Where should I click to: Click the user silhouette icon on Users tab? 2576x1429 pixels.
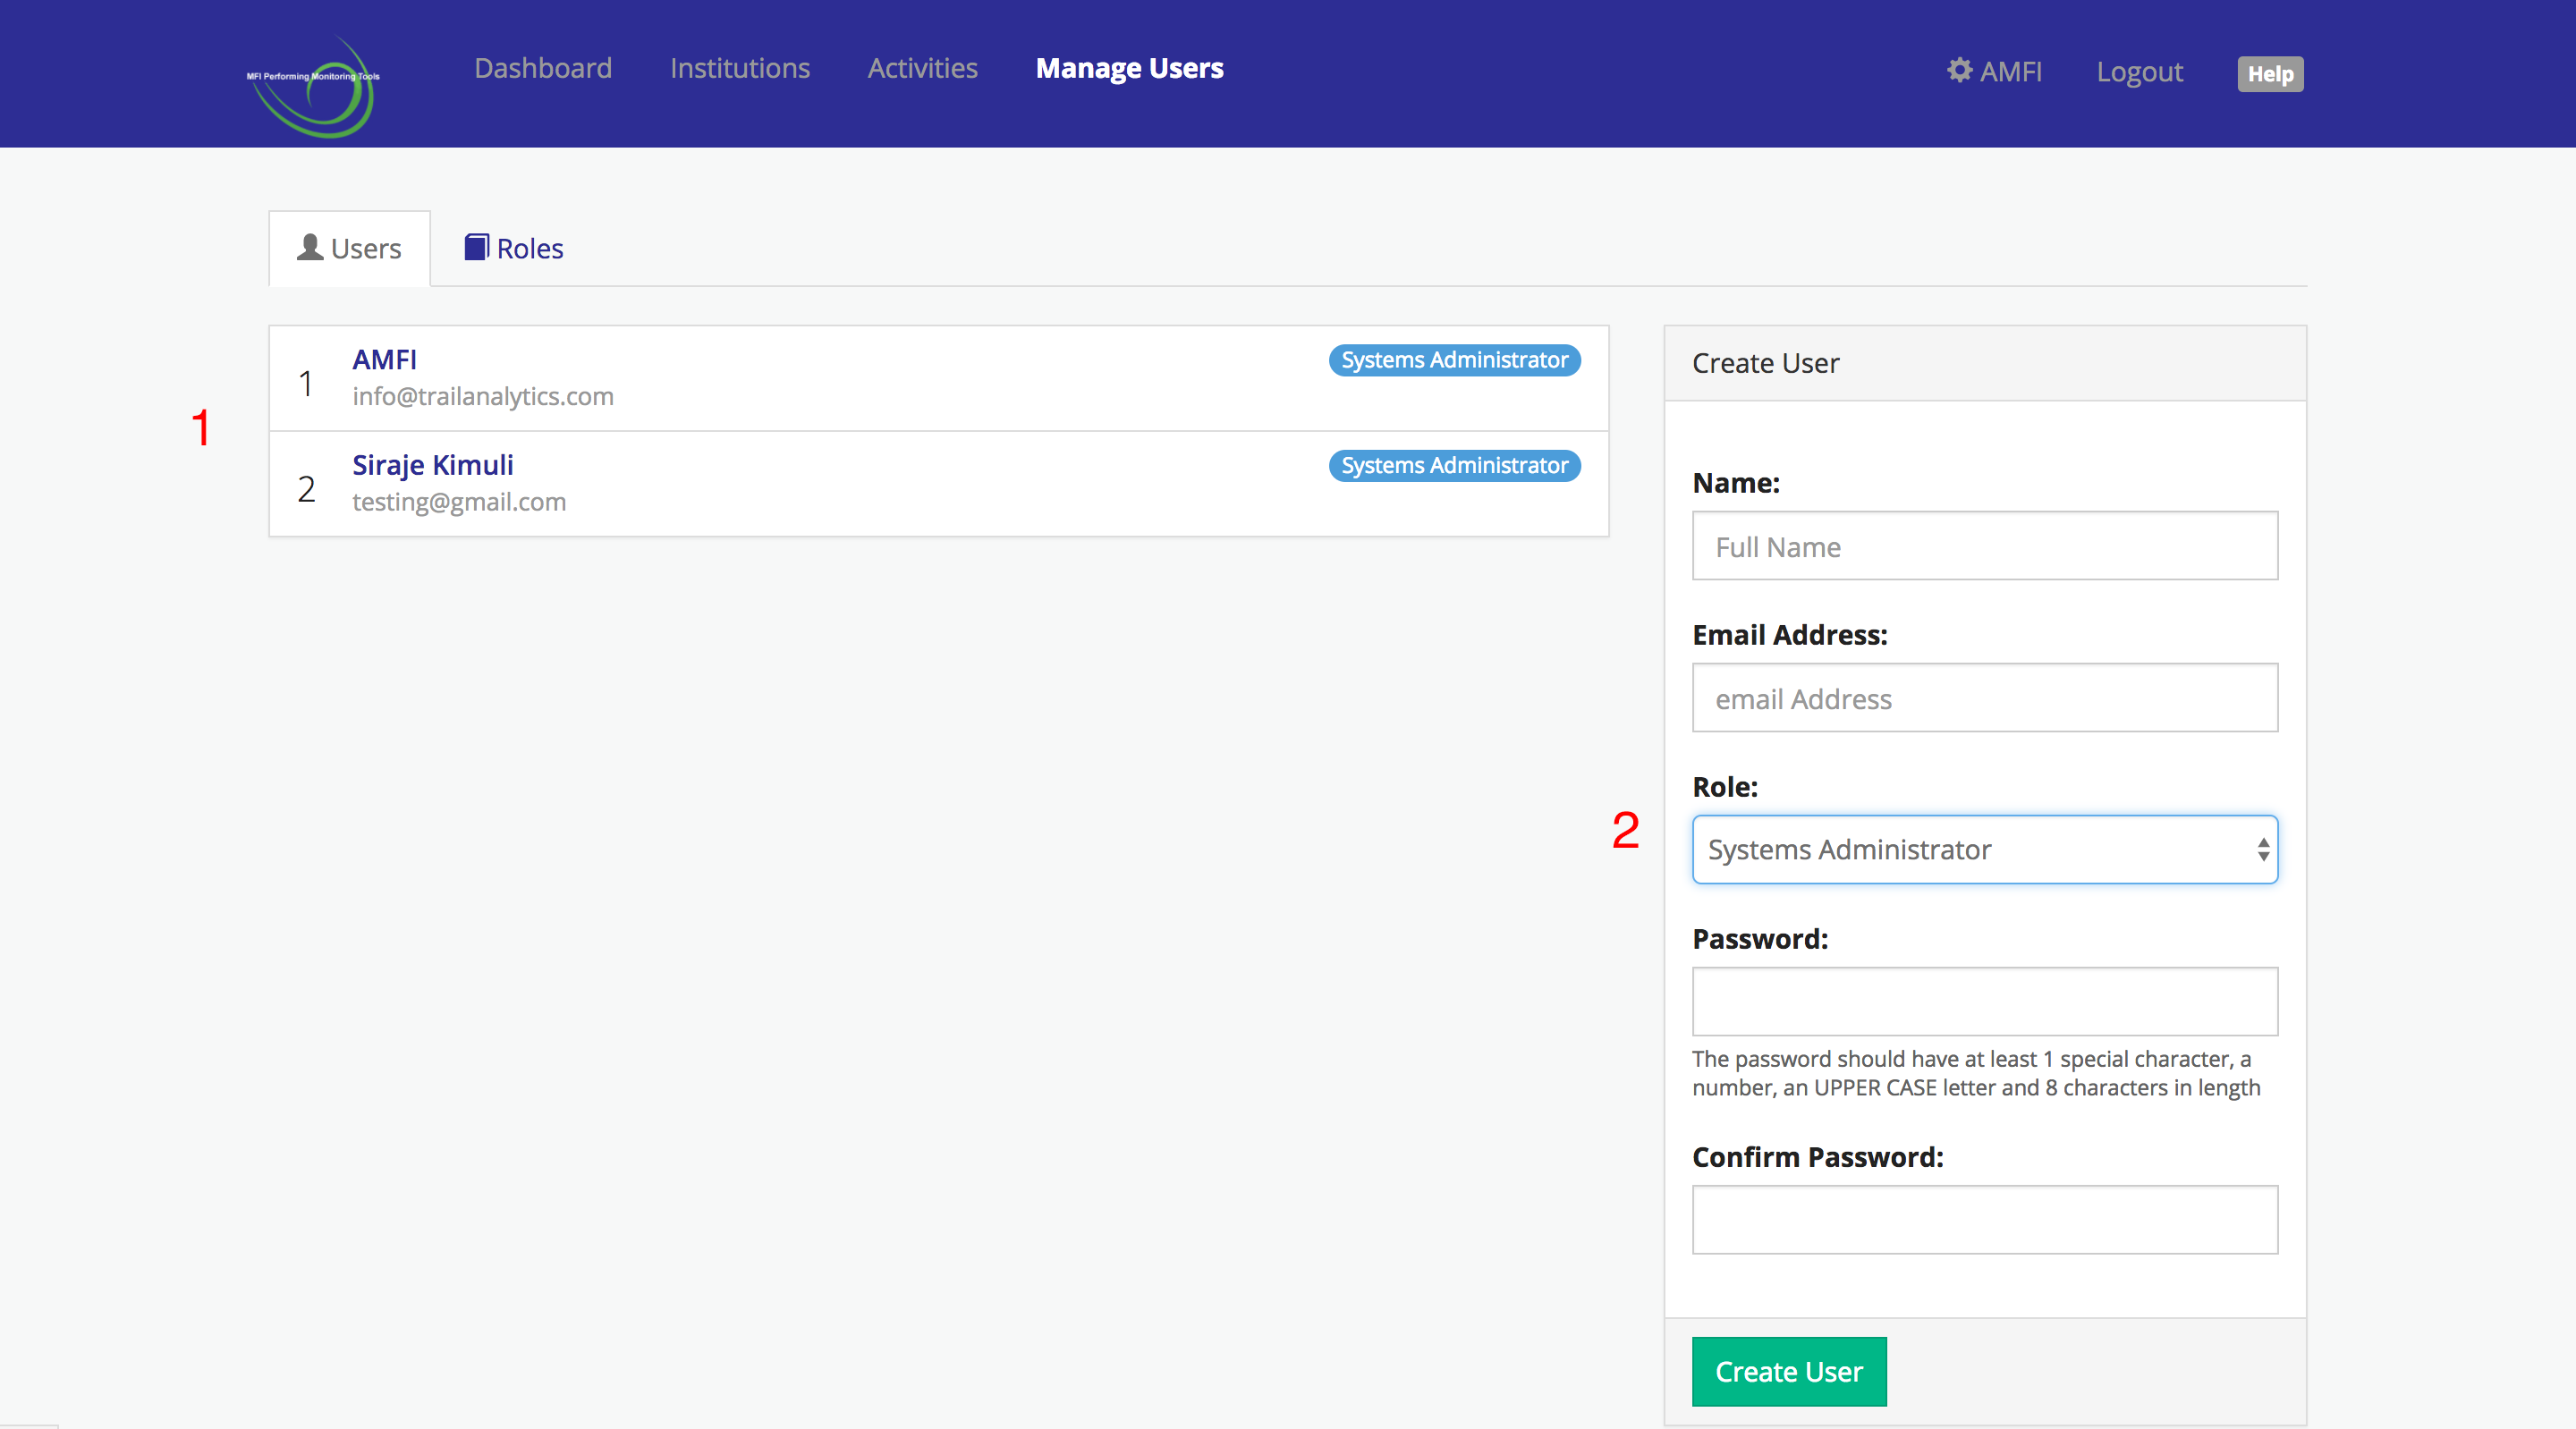(310, 247)
